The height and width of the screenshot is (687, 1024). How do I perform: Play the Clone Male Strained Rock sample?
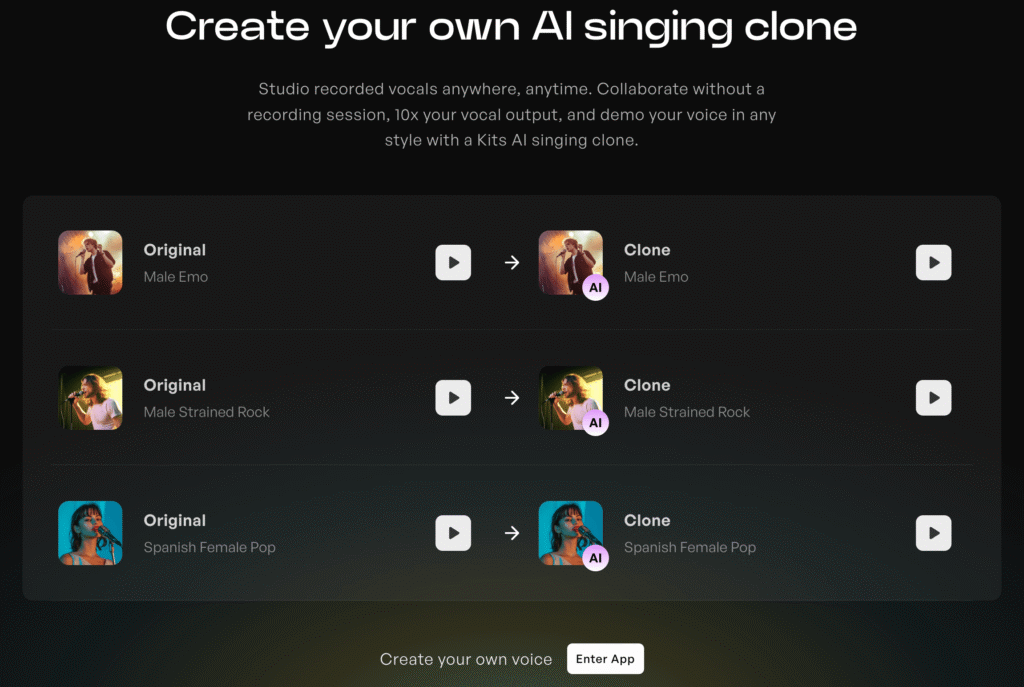tap(933, 398)
